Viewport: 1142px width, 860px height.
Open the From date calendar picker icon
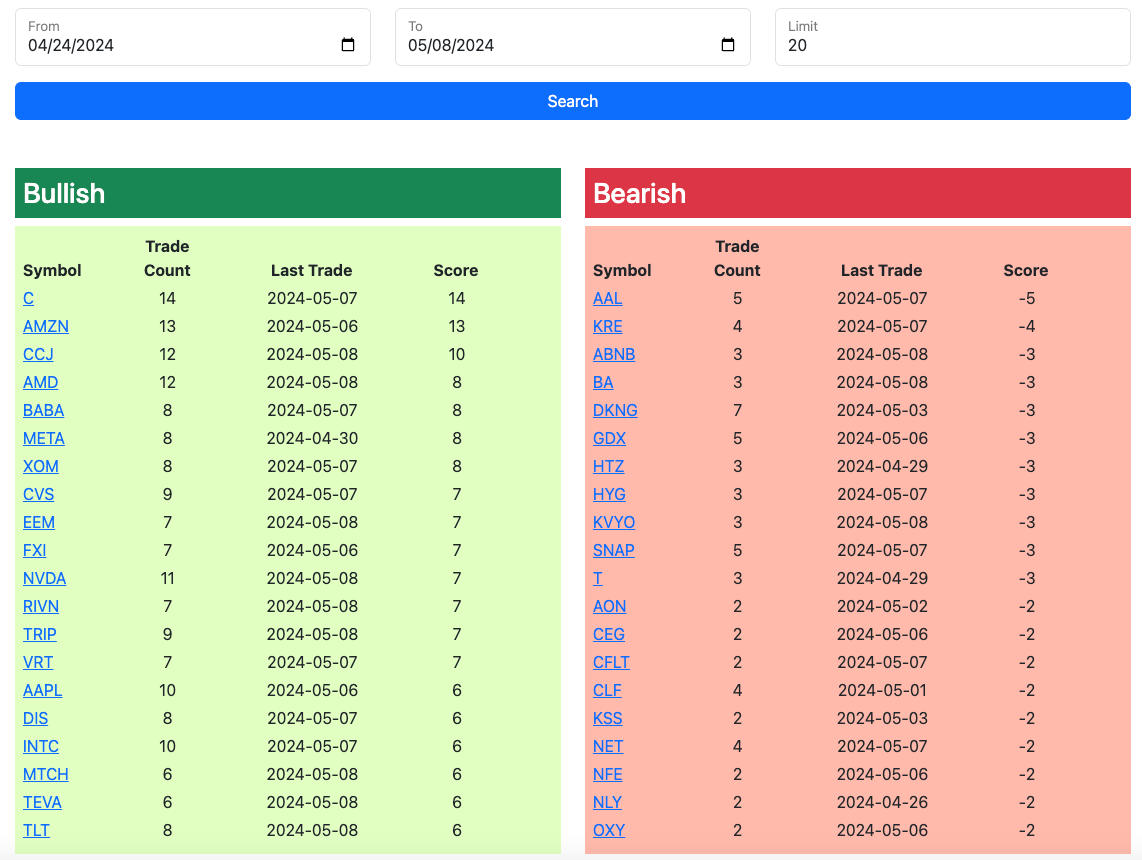348,45
